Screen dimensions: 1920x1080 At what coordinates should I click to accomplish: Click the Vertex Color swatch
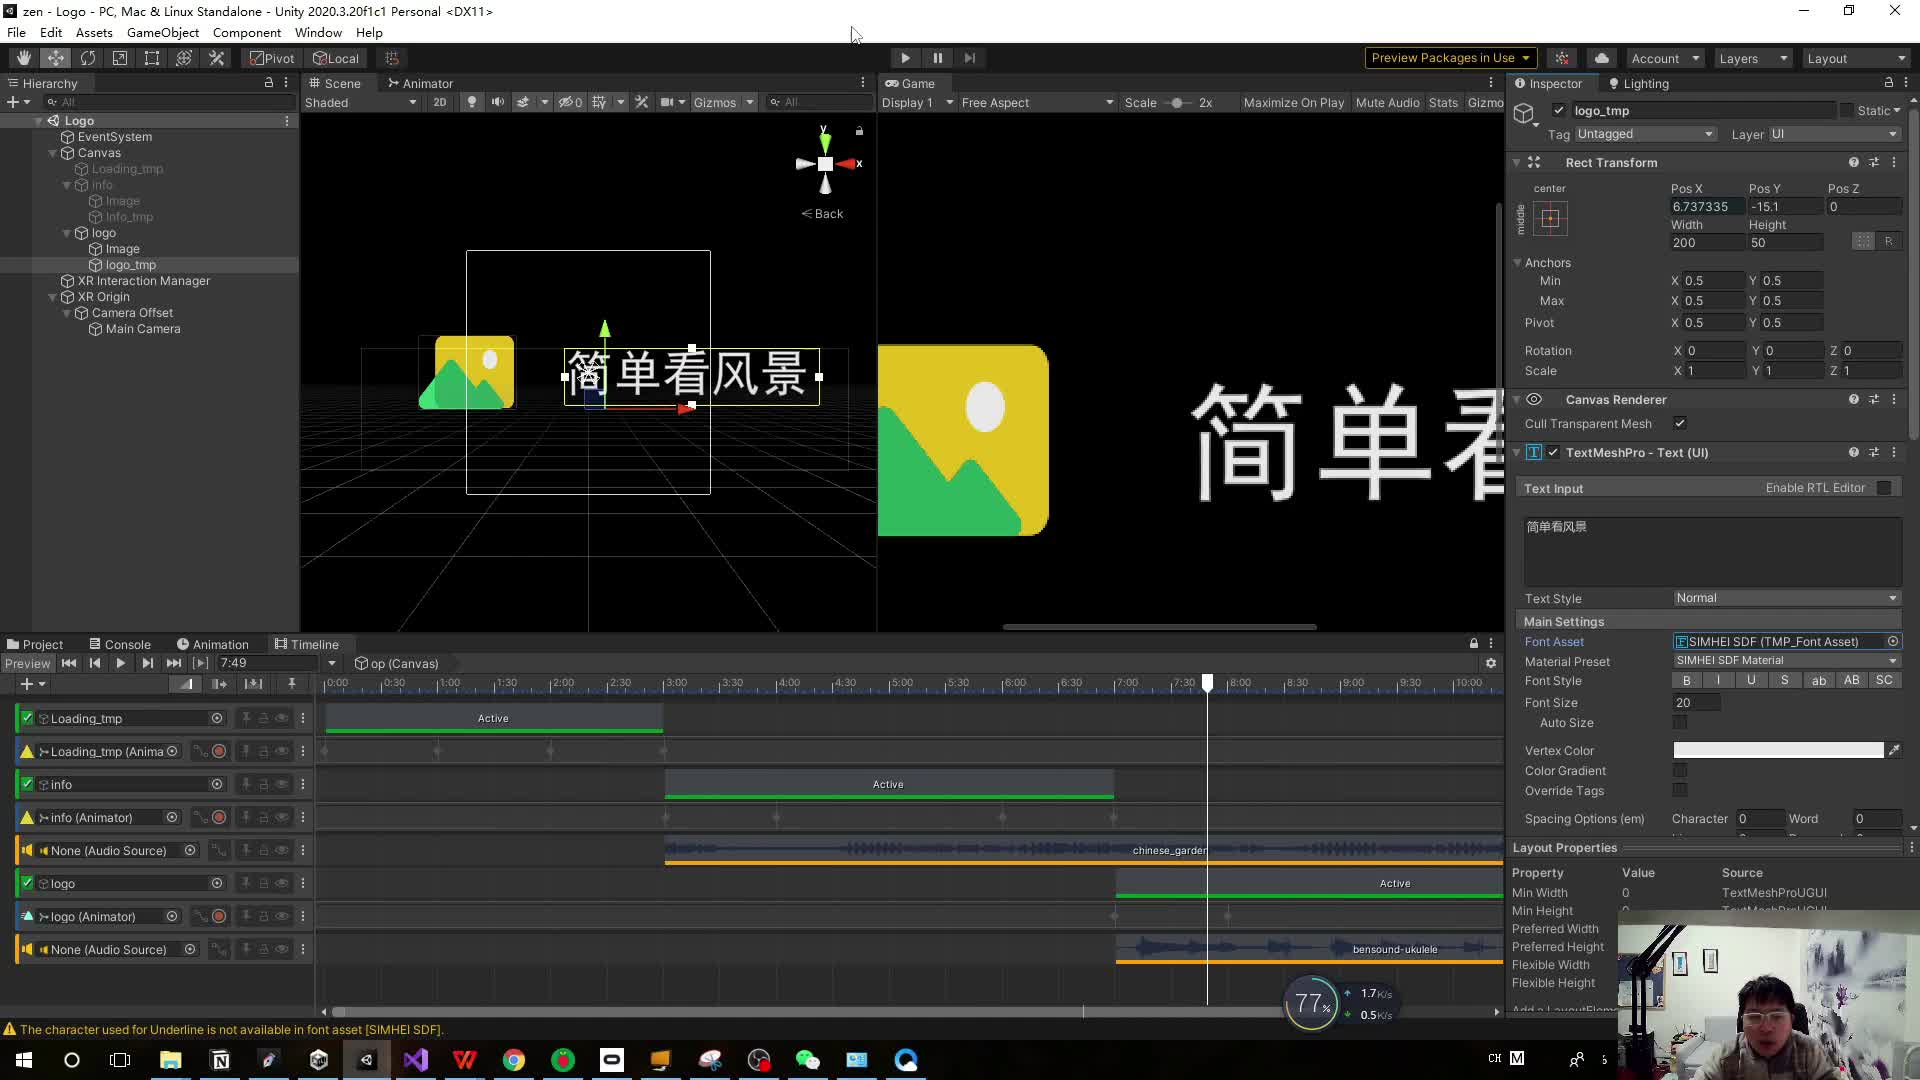pyautogui.click(x=1777, y=750)
